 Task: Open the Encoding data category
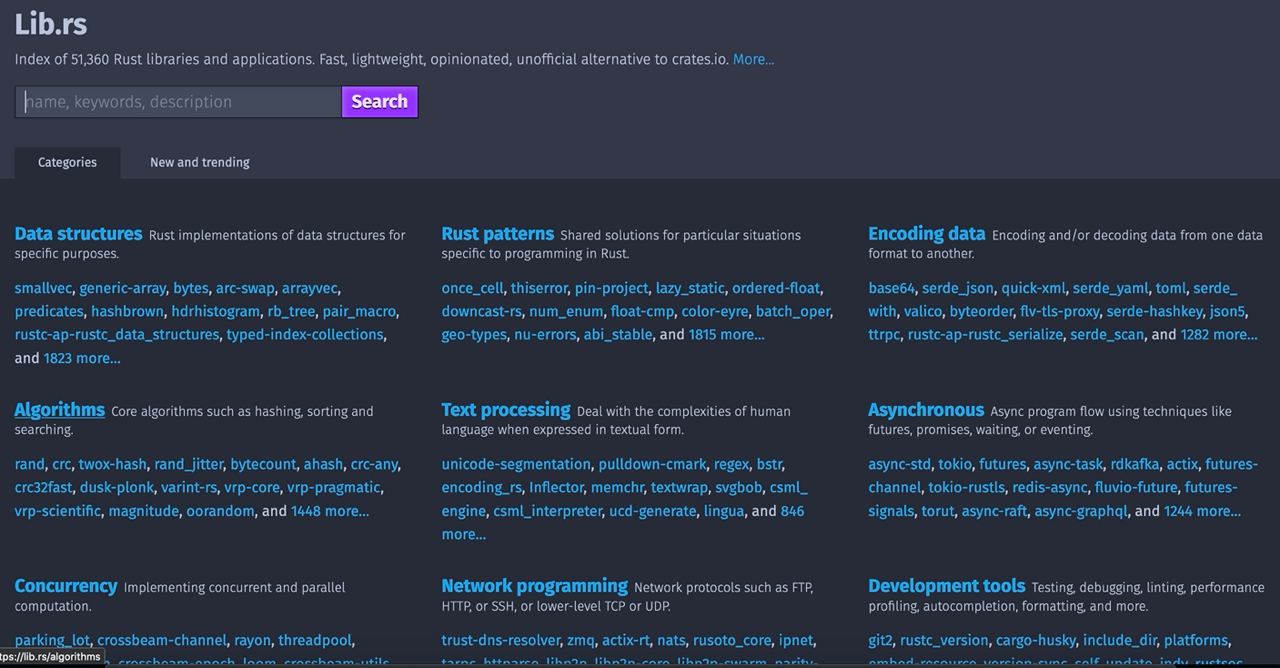pyautogui.click(x=927, y=234)
